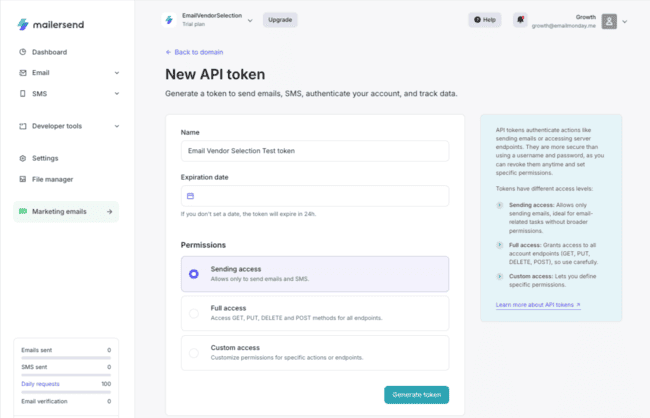Image resolution: width=650 pixels, height=418 pixels.
Task: Select the Custom access radio button
Action: 194,353
